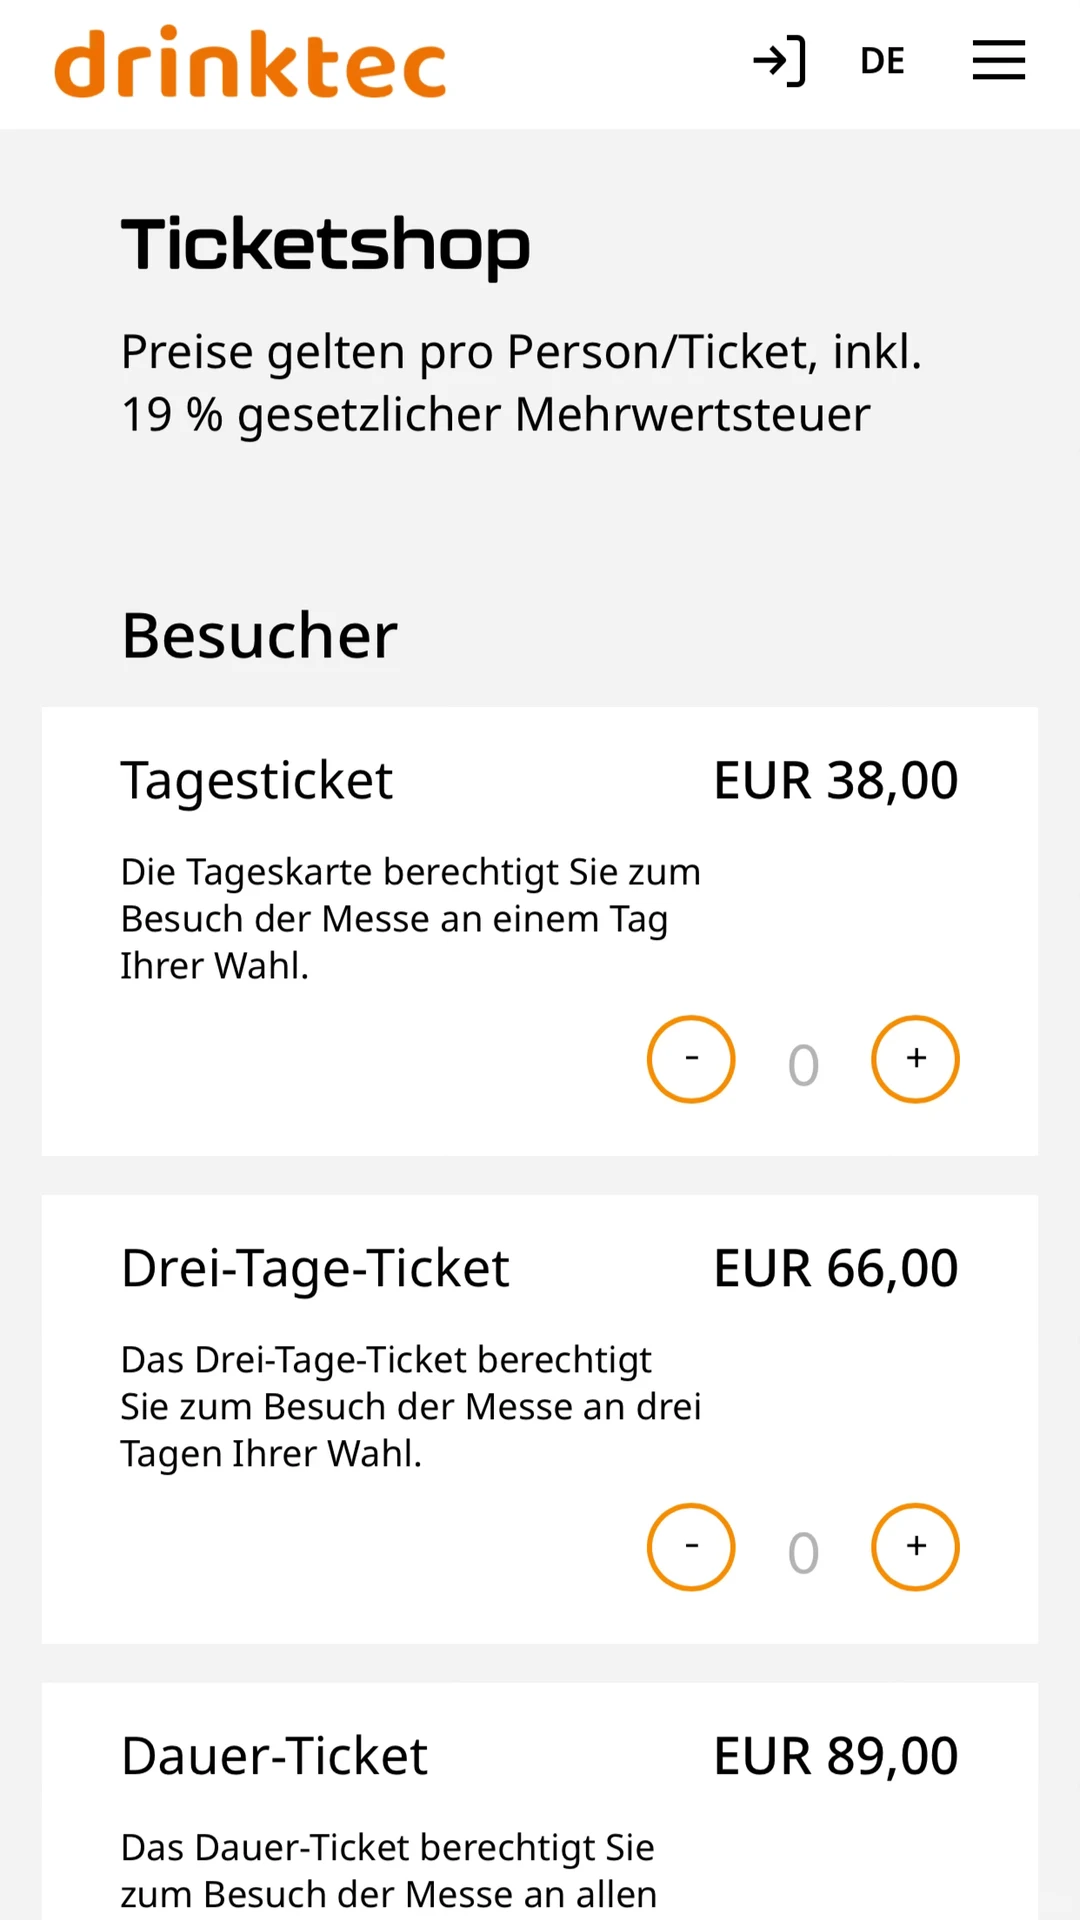Click the Dauer-Ticket description text

389,1871
